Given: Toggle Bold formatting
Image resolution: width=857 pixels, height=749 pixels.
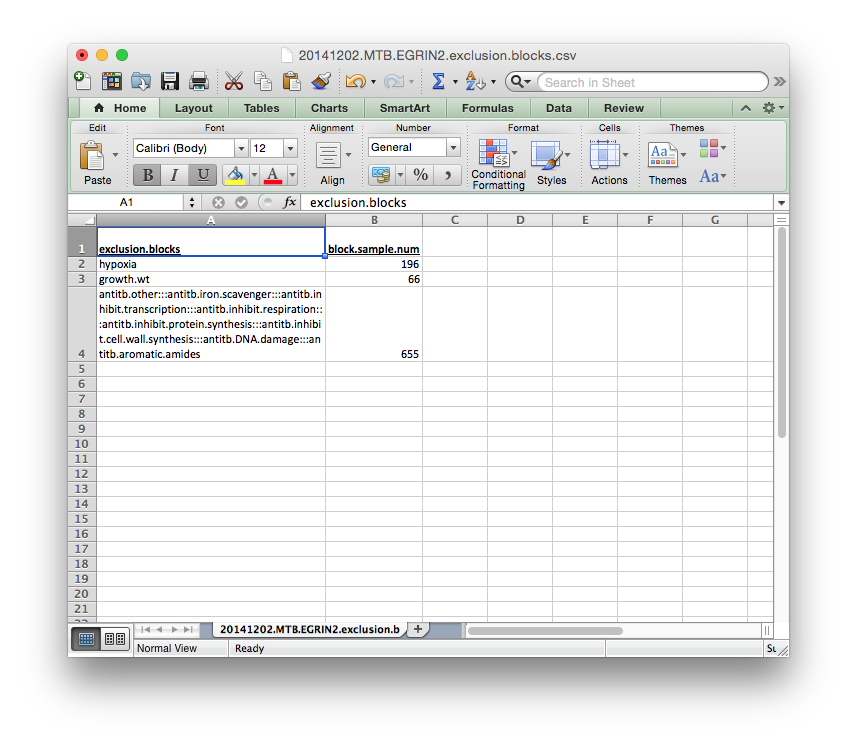Looking at the screenshot, I should coord(147,175).
